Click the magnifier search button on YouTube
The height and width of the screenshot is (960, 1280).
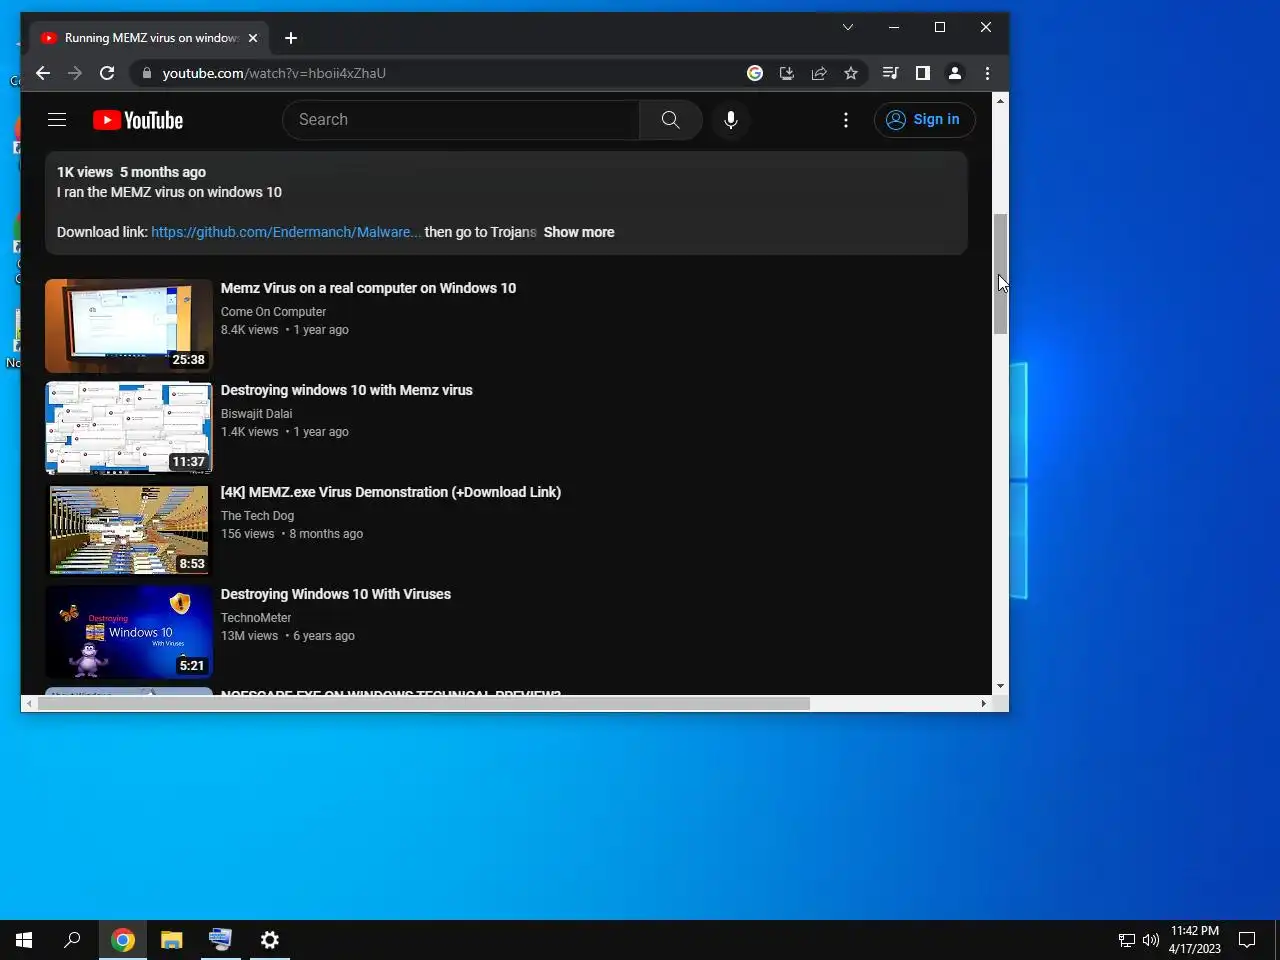(x=670, y=120)
